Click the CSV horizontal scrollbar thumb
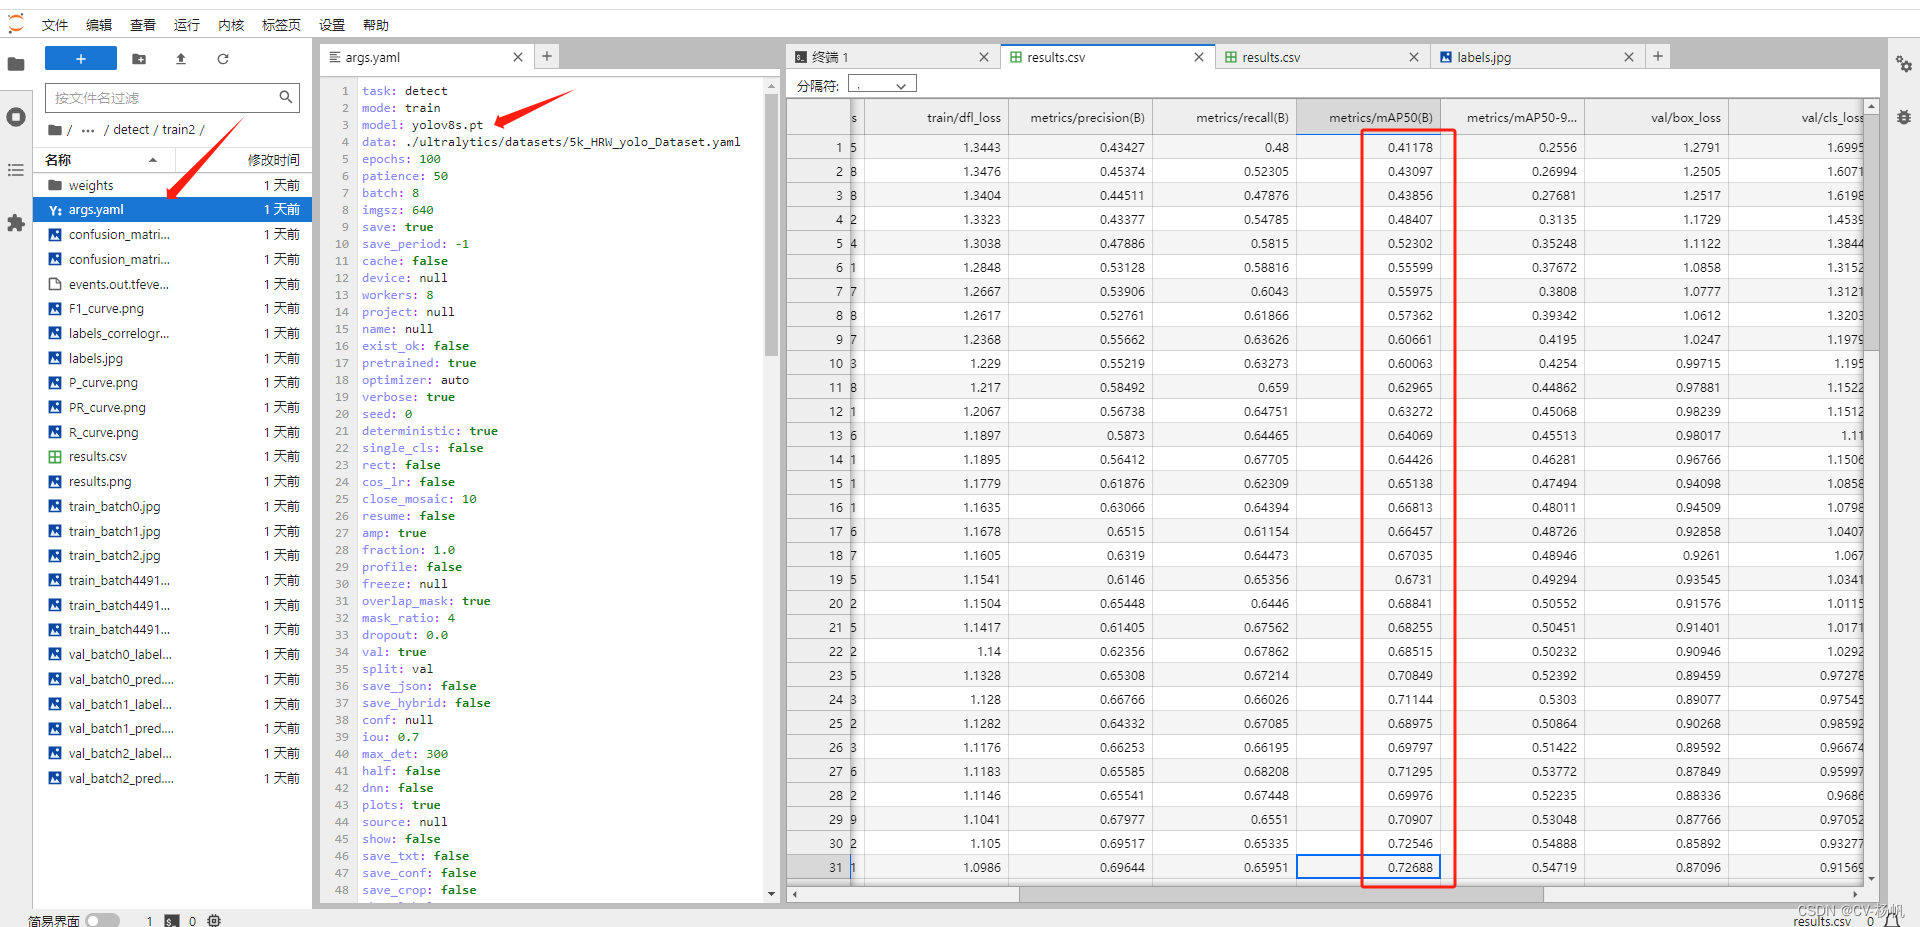 click(x=1281, y=895)
